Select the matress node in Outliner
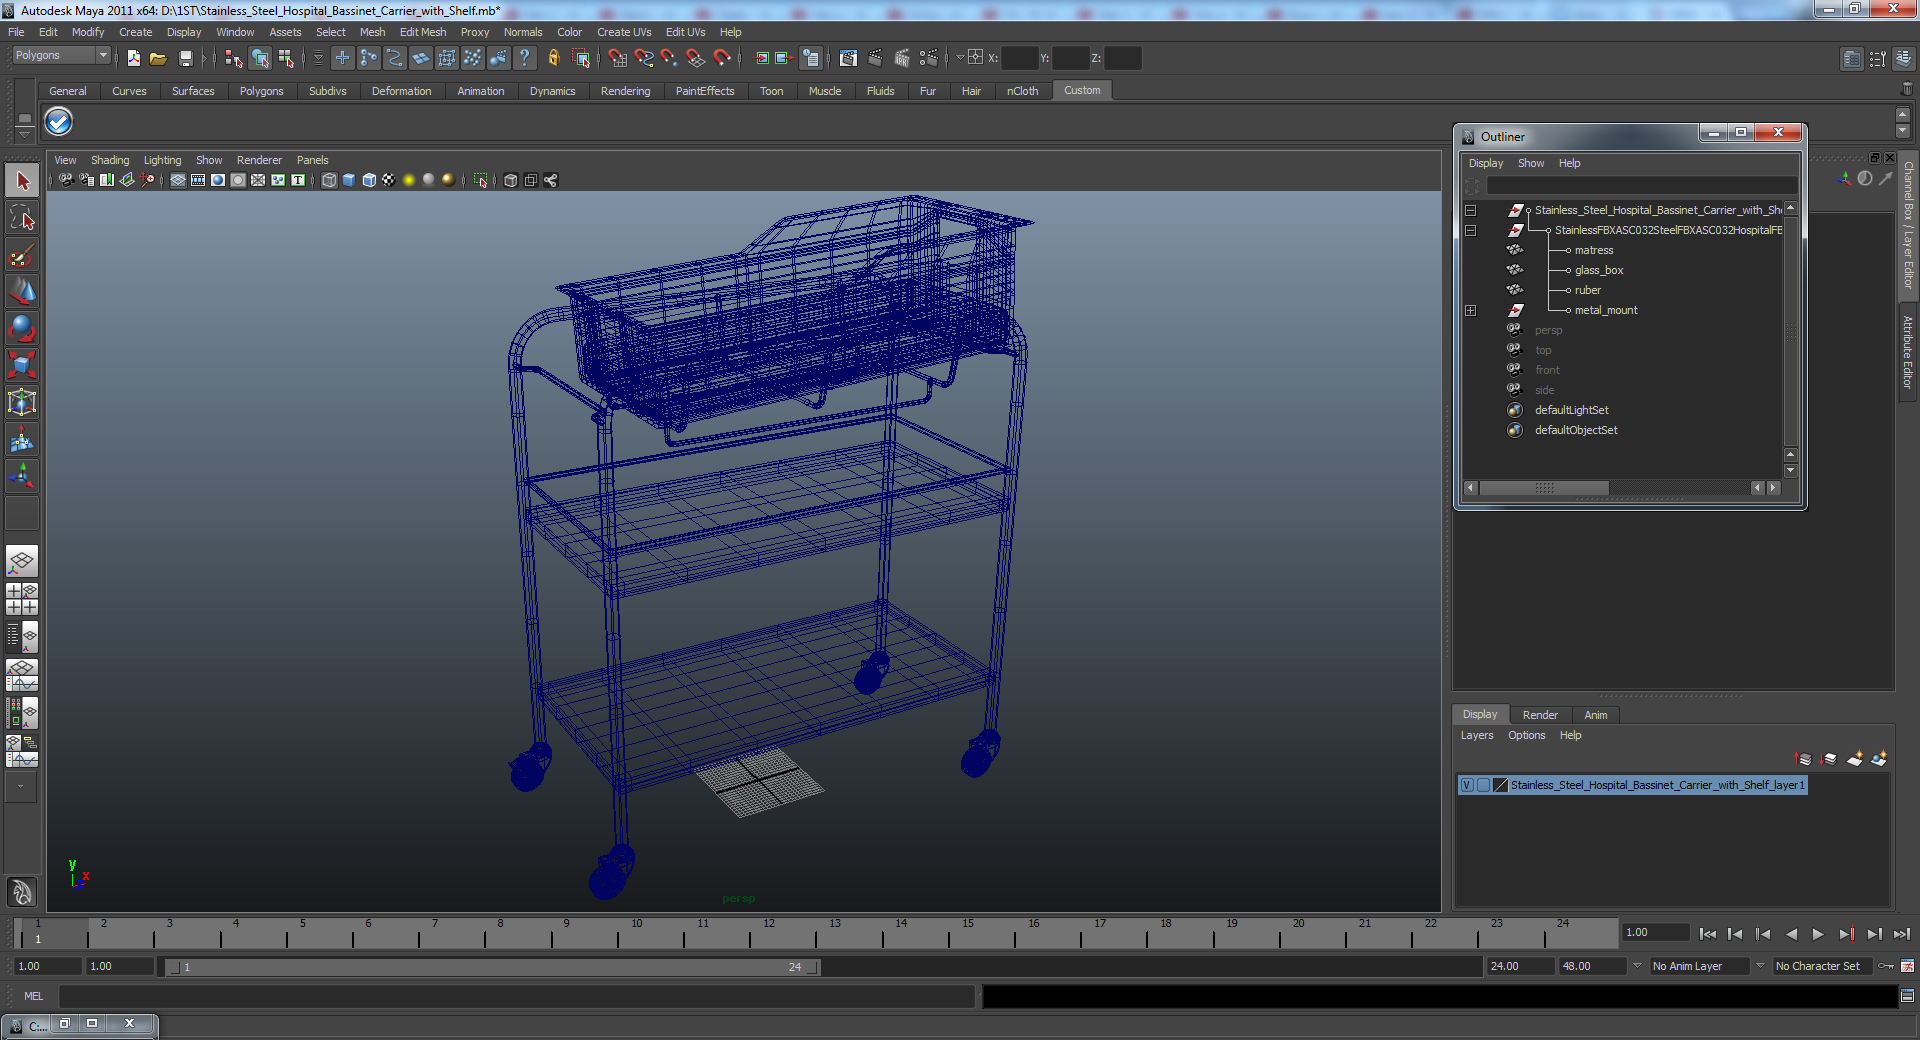The image size is (1920, 1040). pyautogui.click(x=1593, y=250)
